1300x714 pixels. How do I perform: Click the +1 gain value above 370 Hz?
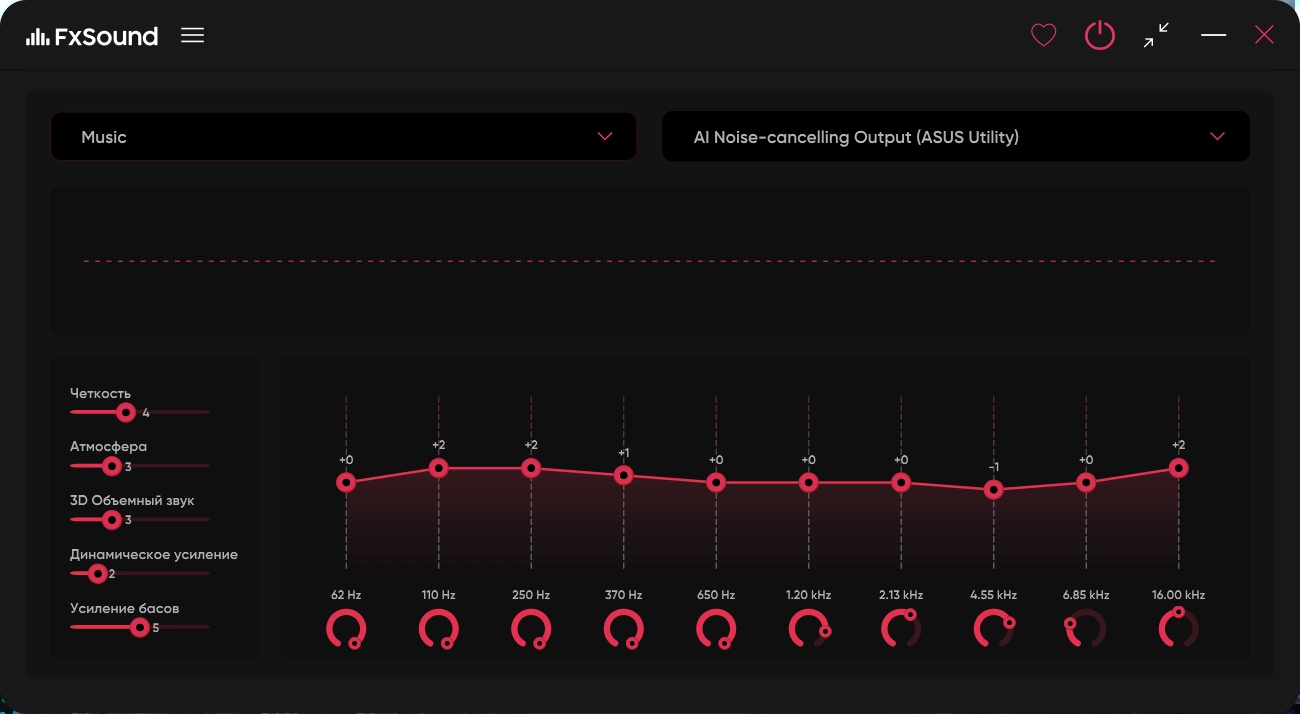(623, 453)
